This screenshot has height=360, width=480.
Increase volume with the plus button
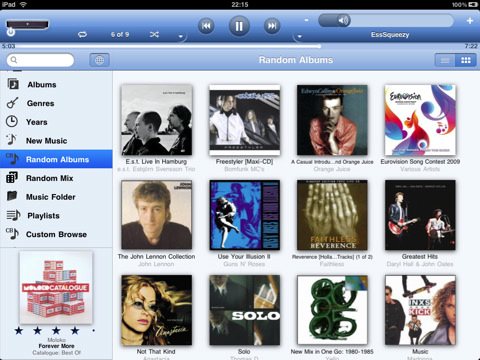(470, 21)
